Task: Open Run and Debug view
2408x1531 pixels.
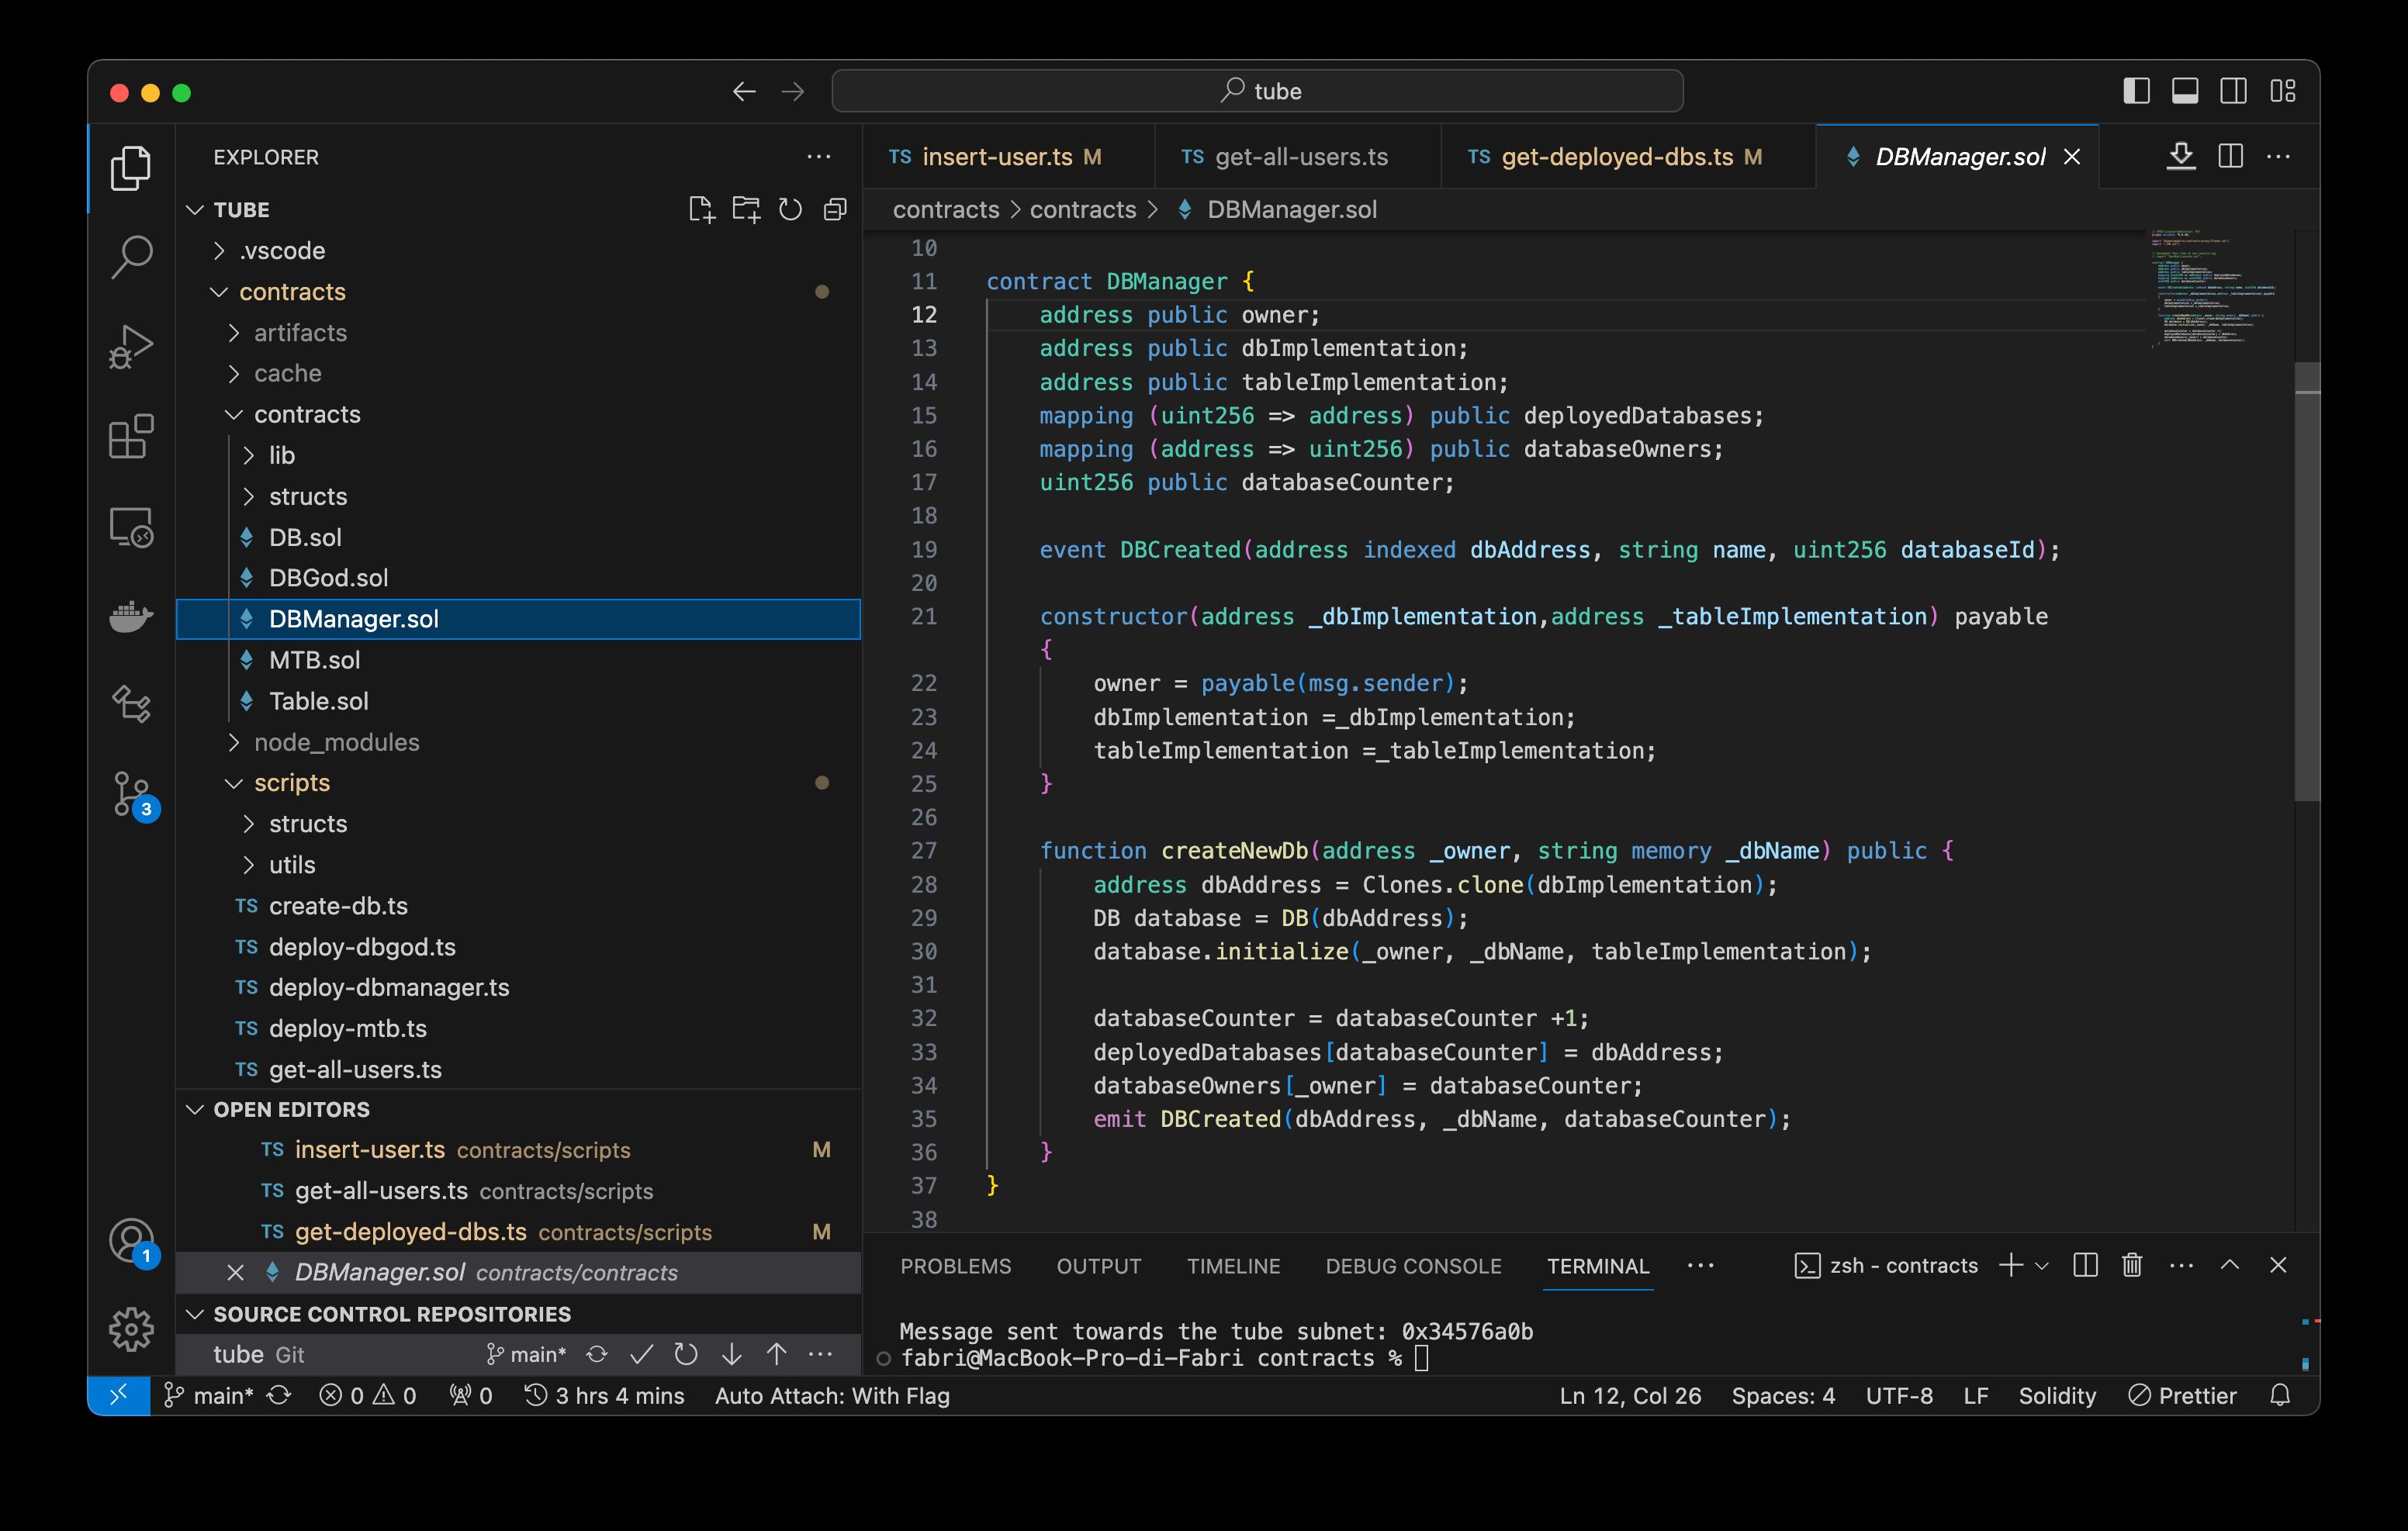Action: pos(131,347)
